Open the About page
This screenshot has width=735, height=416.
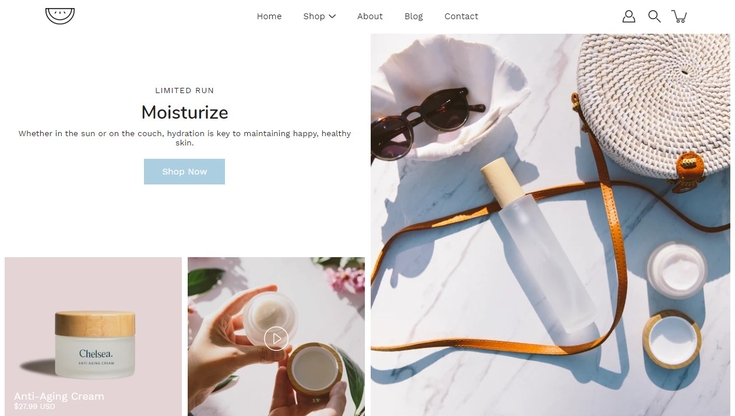click(370, 16)
